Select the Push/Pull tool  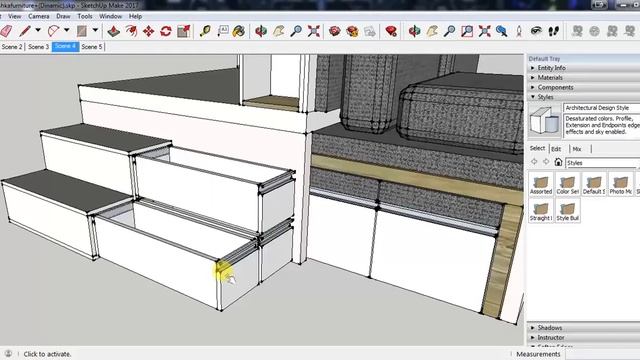coord(113,31)
